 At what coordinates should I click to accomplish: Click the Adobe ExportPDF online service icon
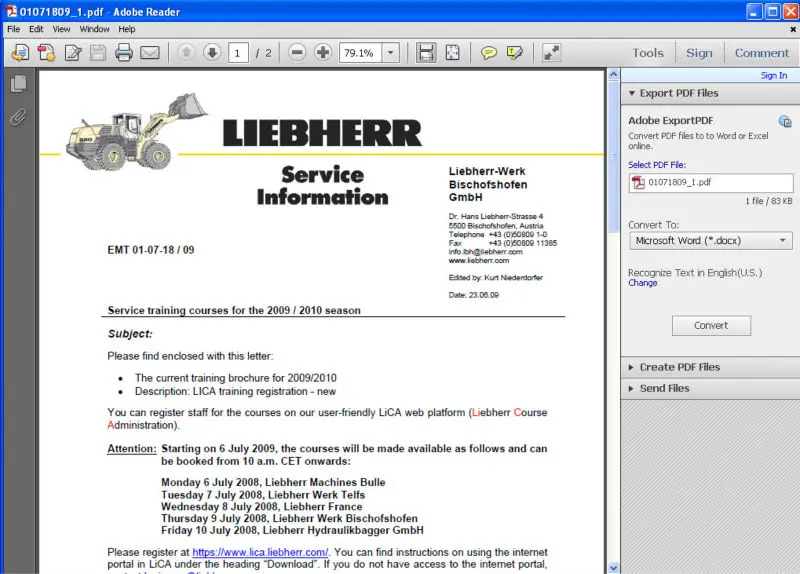coord(785,121)
